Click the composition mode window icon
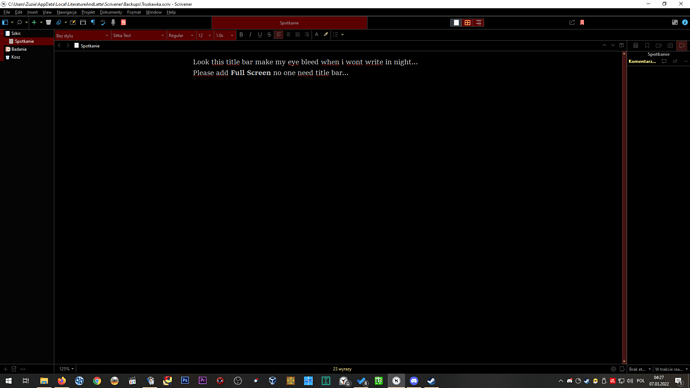690x388 pixels. pos(83,22)
